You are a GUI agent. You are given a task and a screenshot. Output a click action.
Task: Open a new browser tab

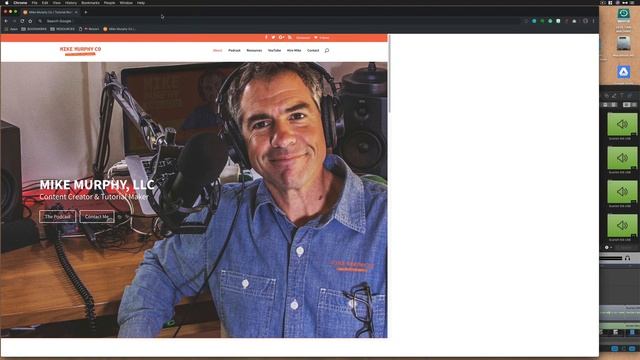click(x=86, y=12)
